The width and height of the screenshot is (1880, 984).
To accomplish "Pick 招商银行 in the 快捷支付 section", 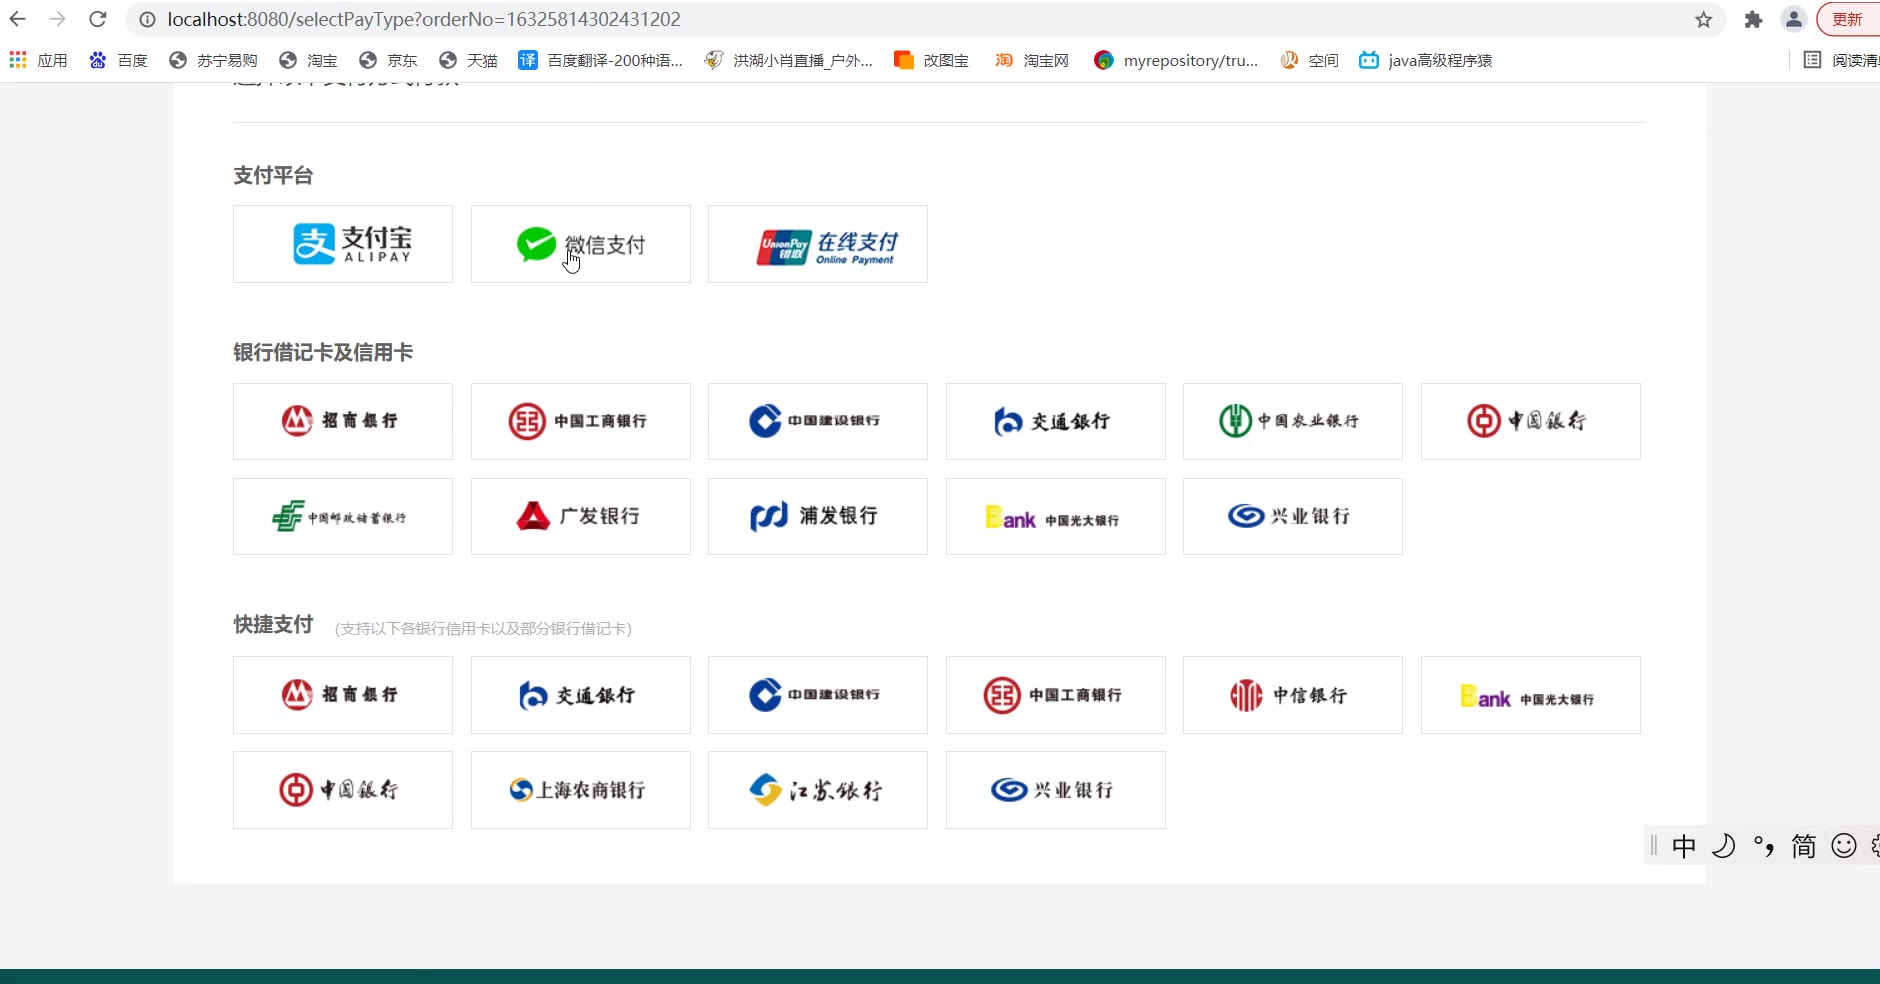I will [343, 695].
